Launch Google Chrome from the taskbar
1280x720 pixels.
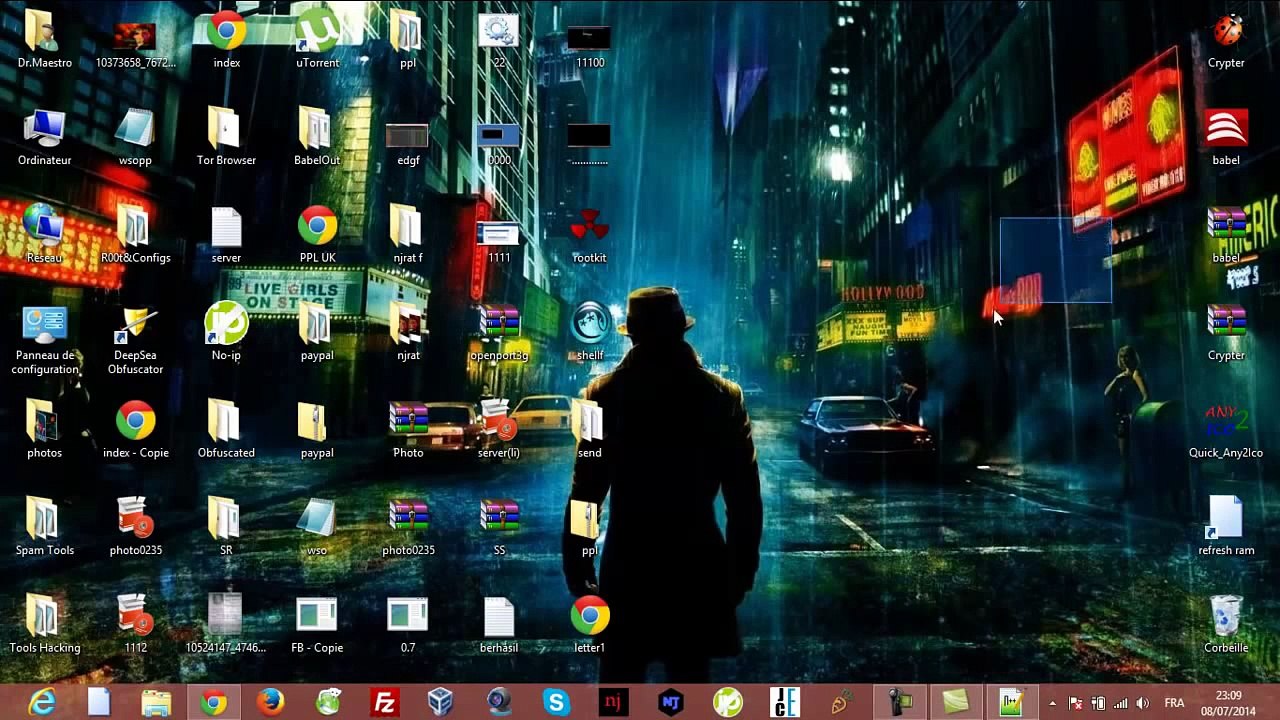213,703
